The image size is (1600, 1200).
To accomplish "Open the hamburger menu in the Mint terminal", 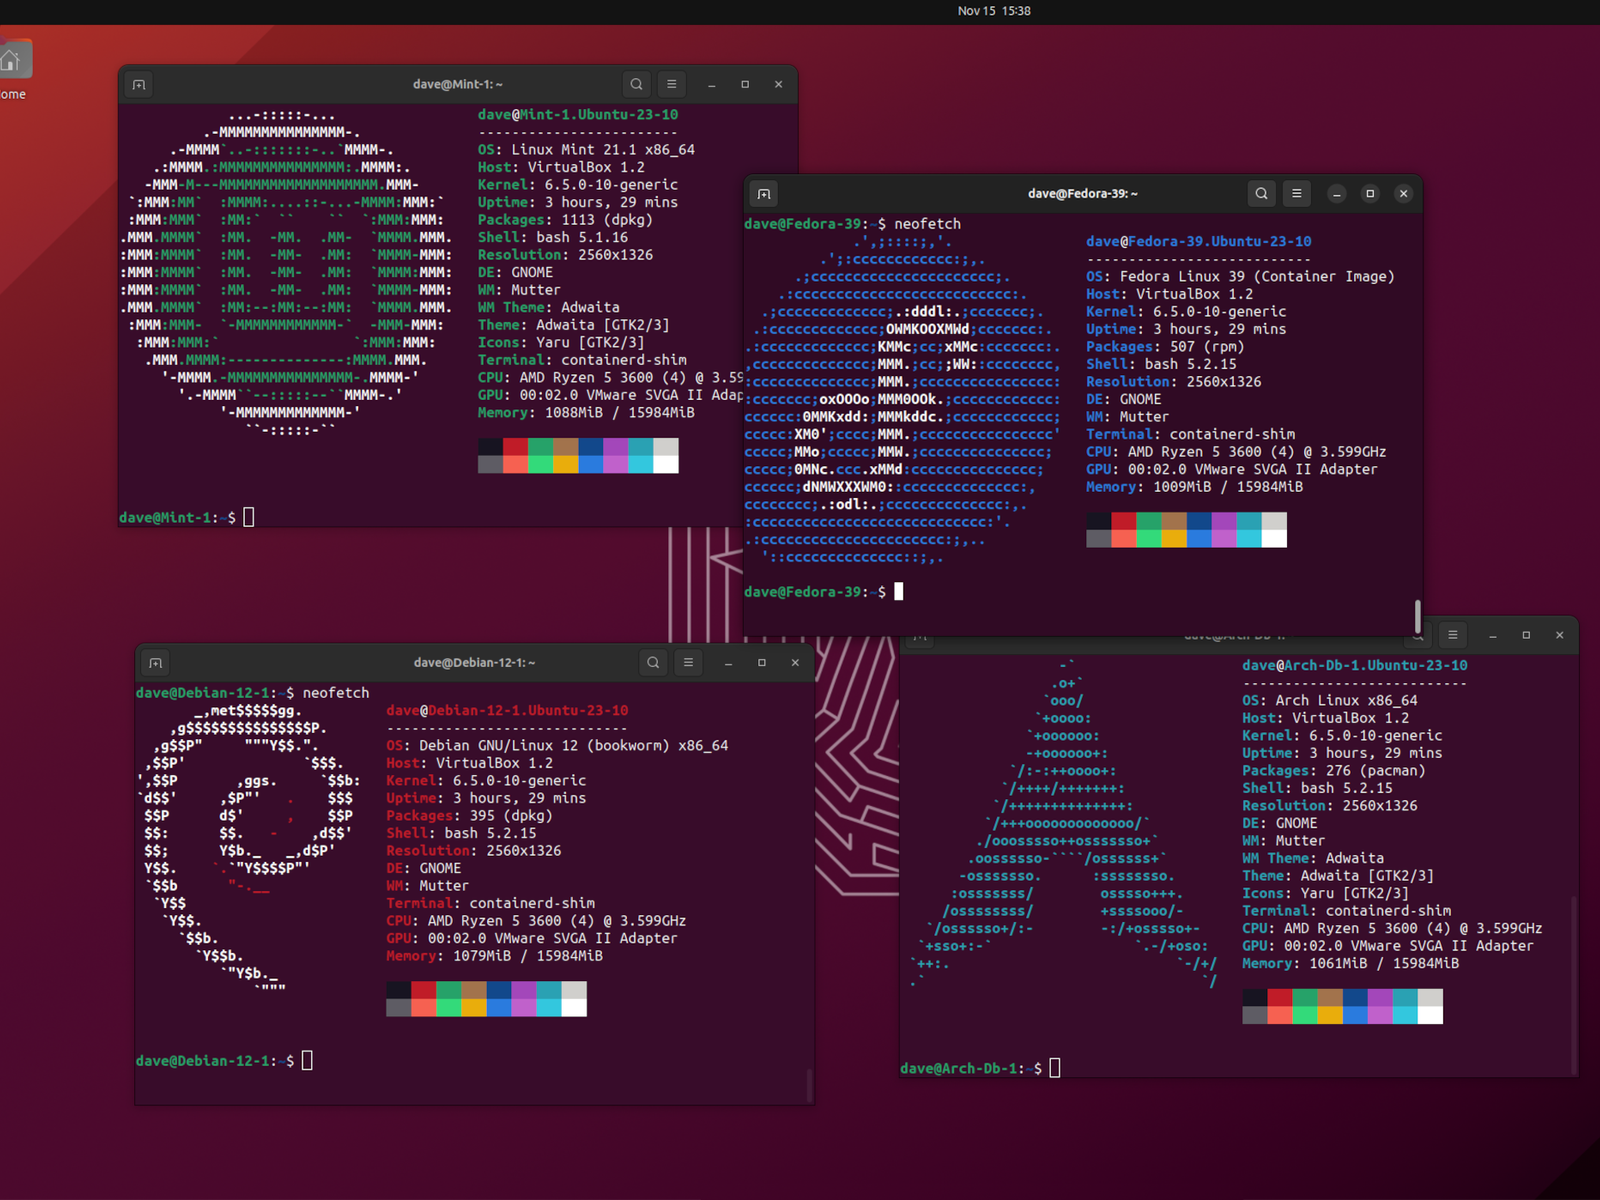I will (672, 85).
